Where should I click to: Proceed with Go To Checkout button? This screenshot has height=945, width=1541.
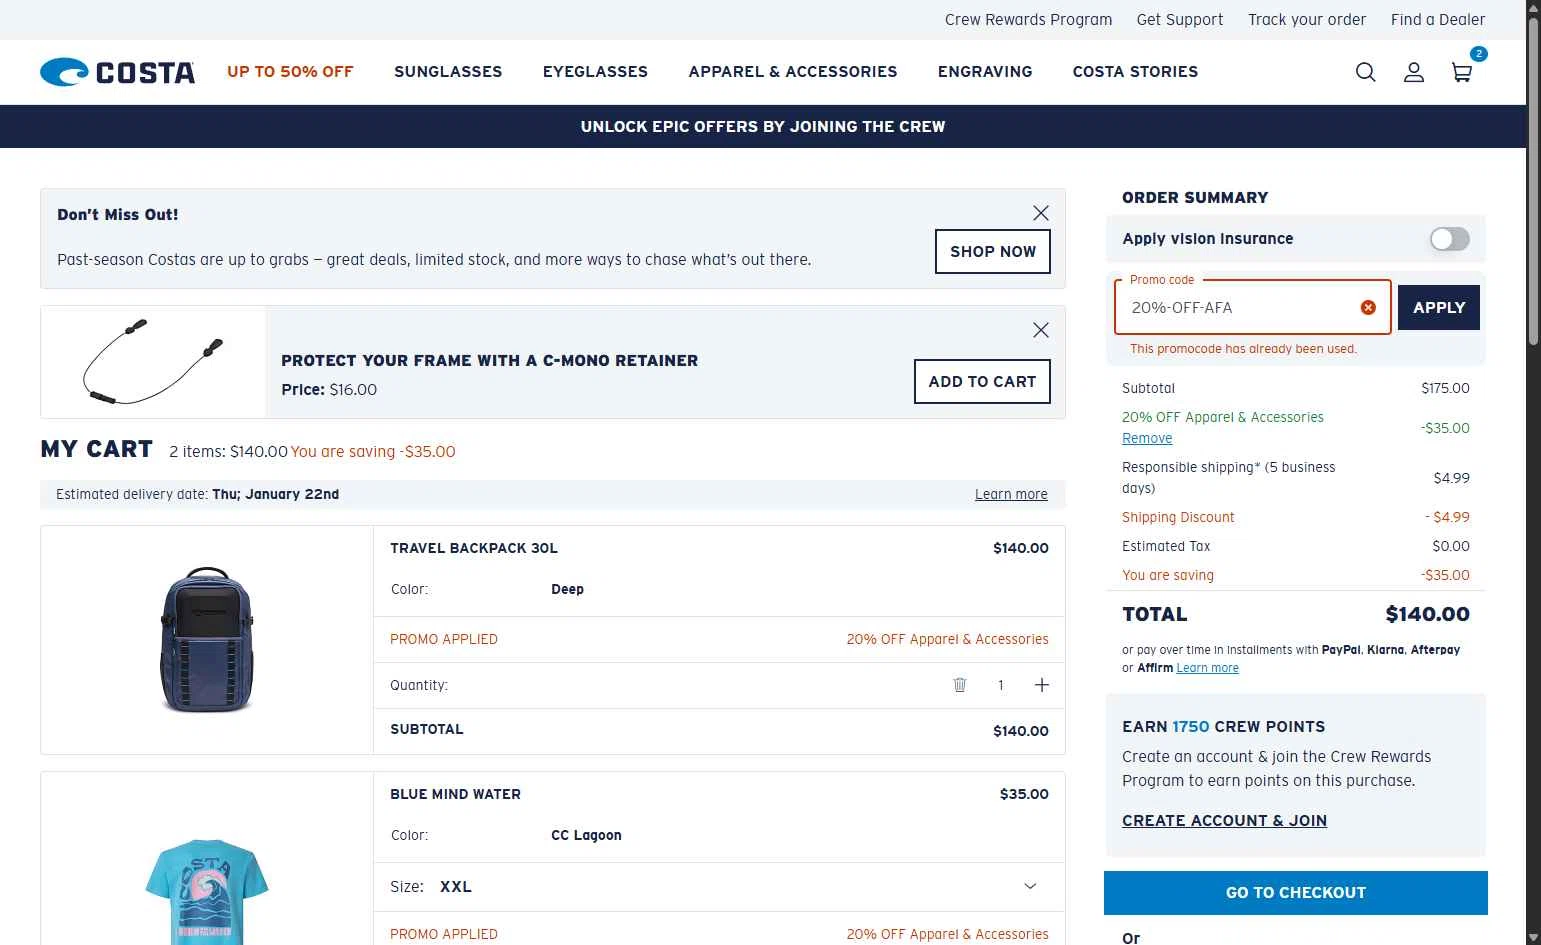[1295, 893]
